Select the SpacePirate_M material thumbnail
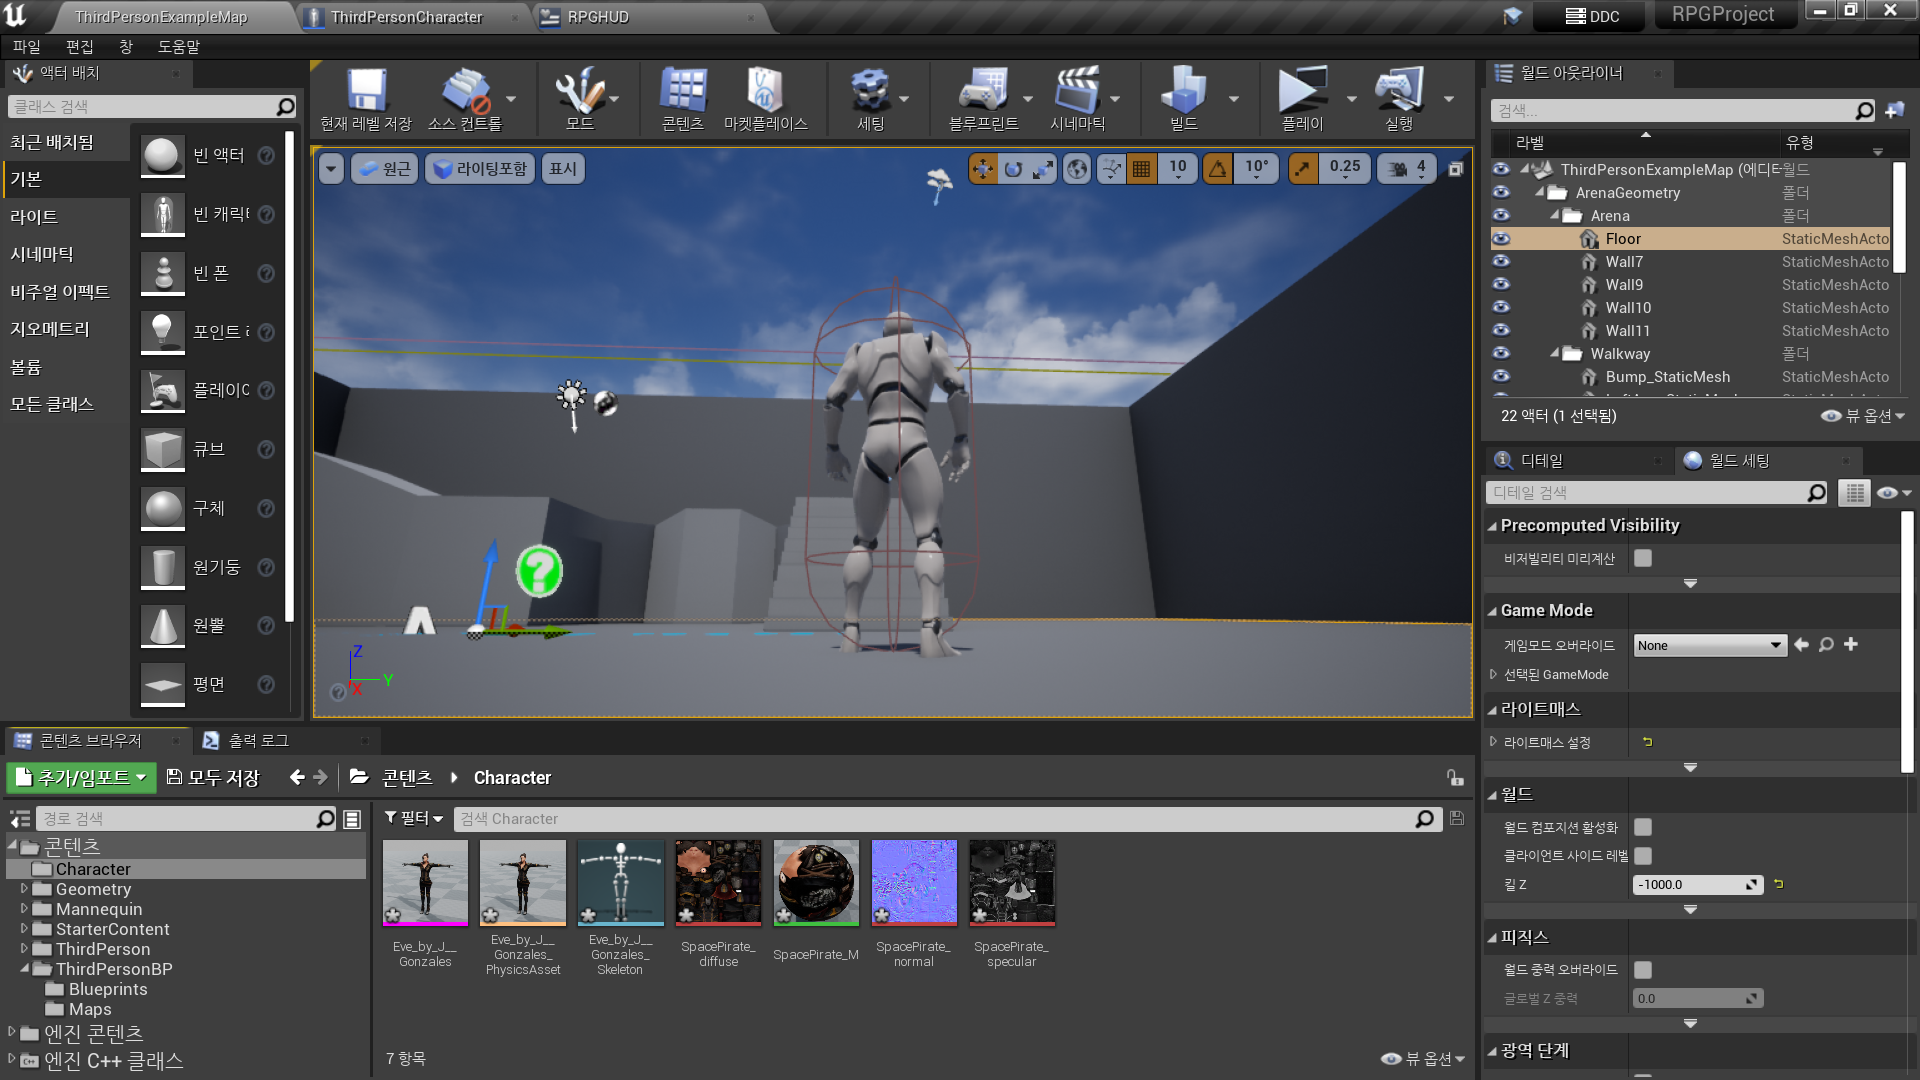The height and width of the screenshot is (1080, 1920). click(816, 882)
